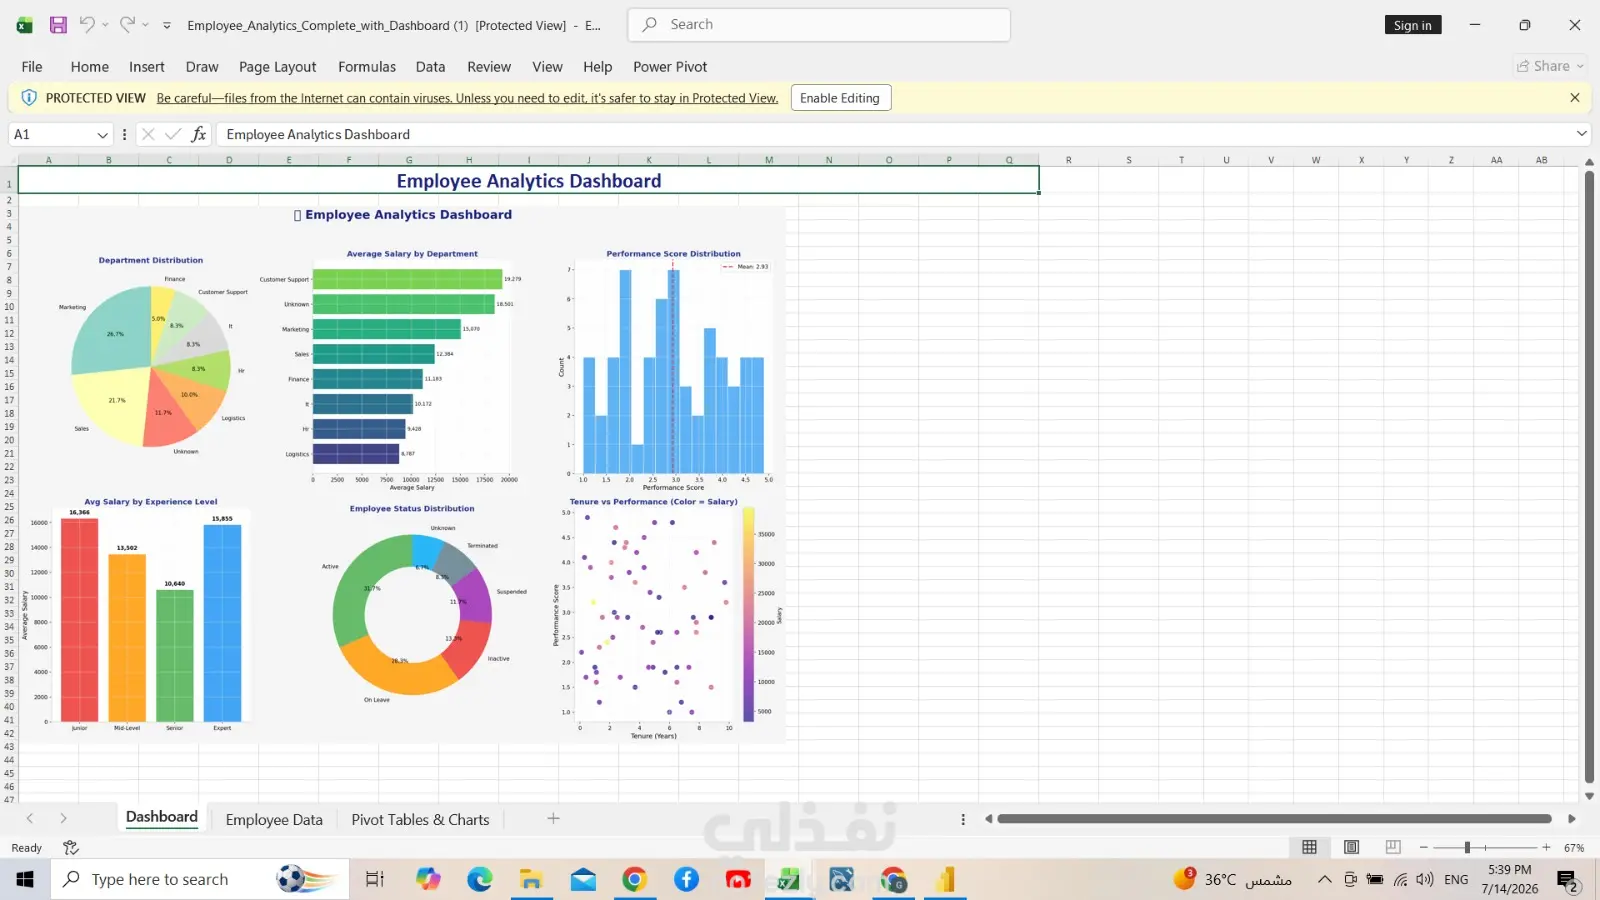Open Microsoft Edge from the taskbar
Image resolution: width=1600 pixels, height=900 pixels.
click(x=480, y=879)
